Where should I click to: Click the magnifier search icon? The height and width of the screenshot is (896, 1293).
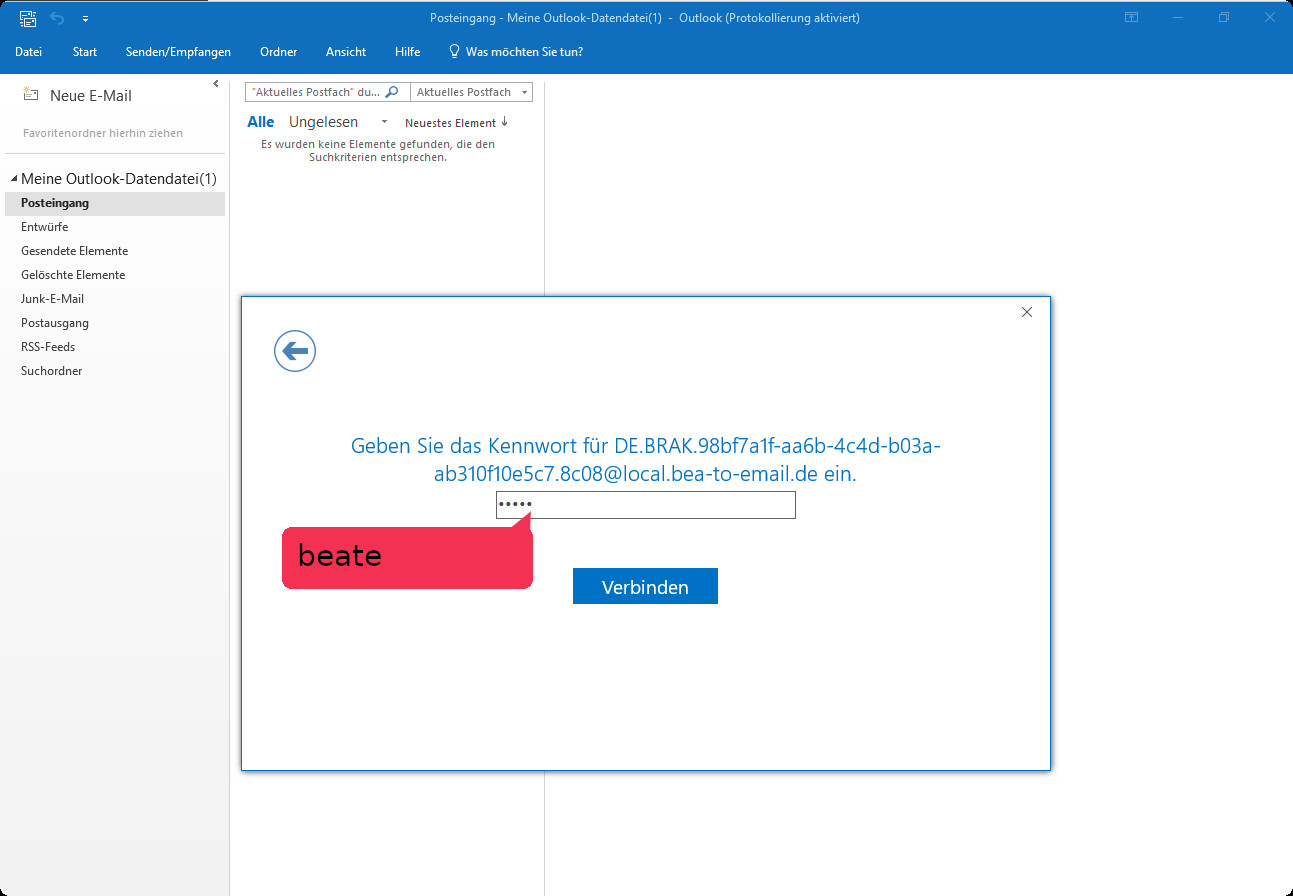(x=392, y=92)
